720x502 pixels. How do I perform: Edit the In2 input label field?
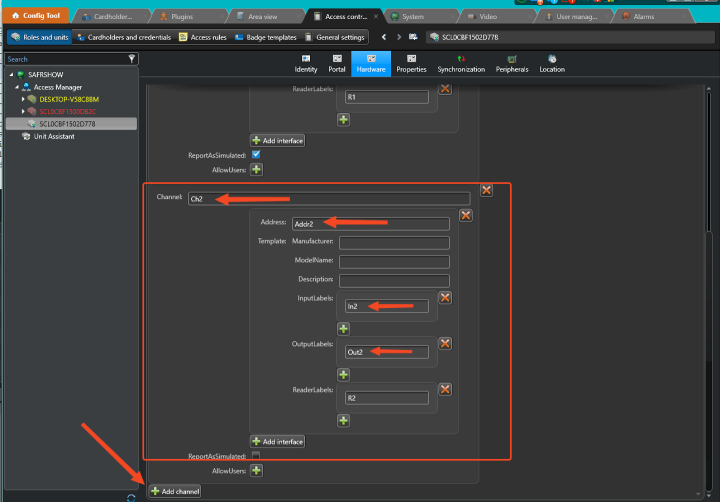tap(387, 306)
